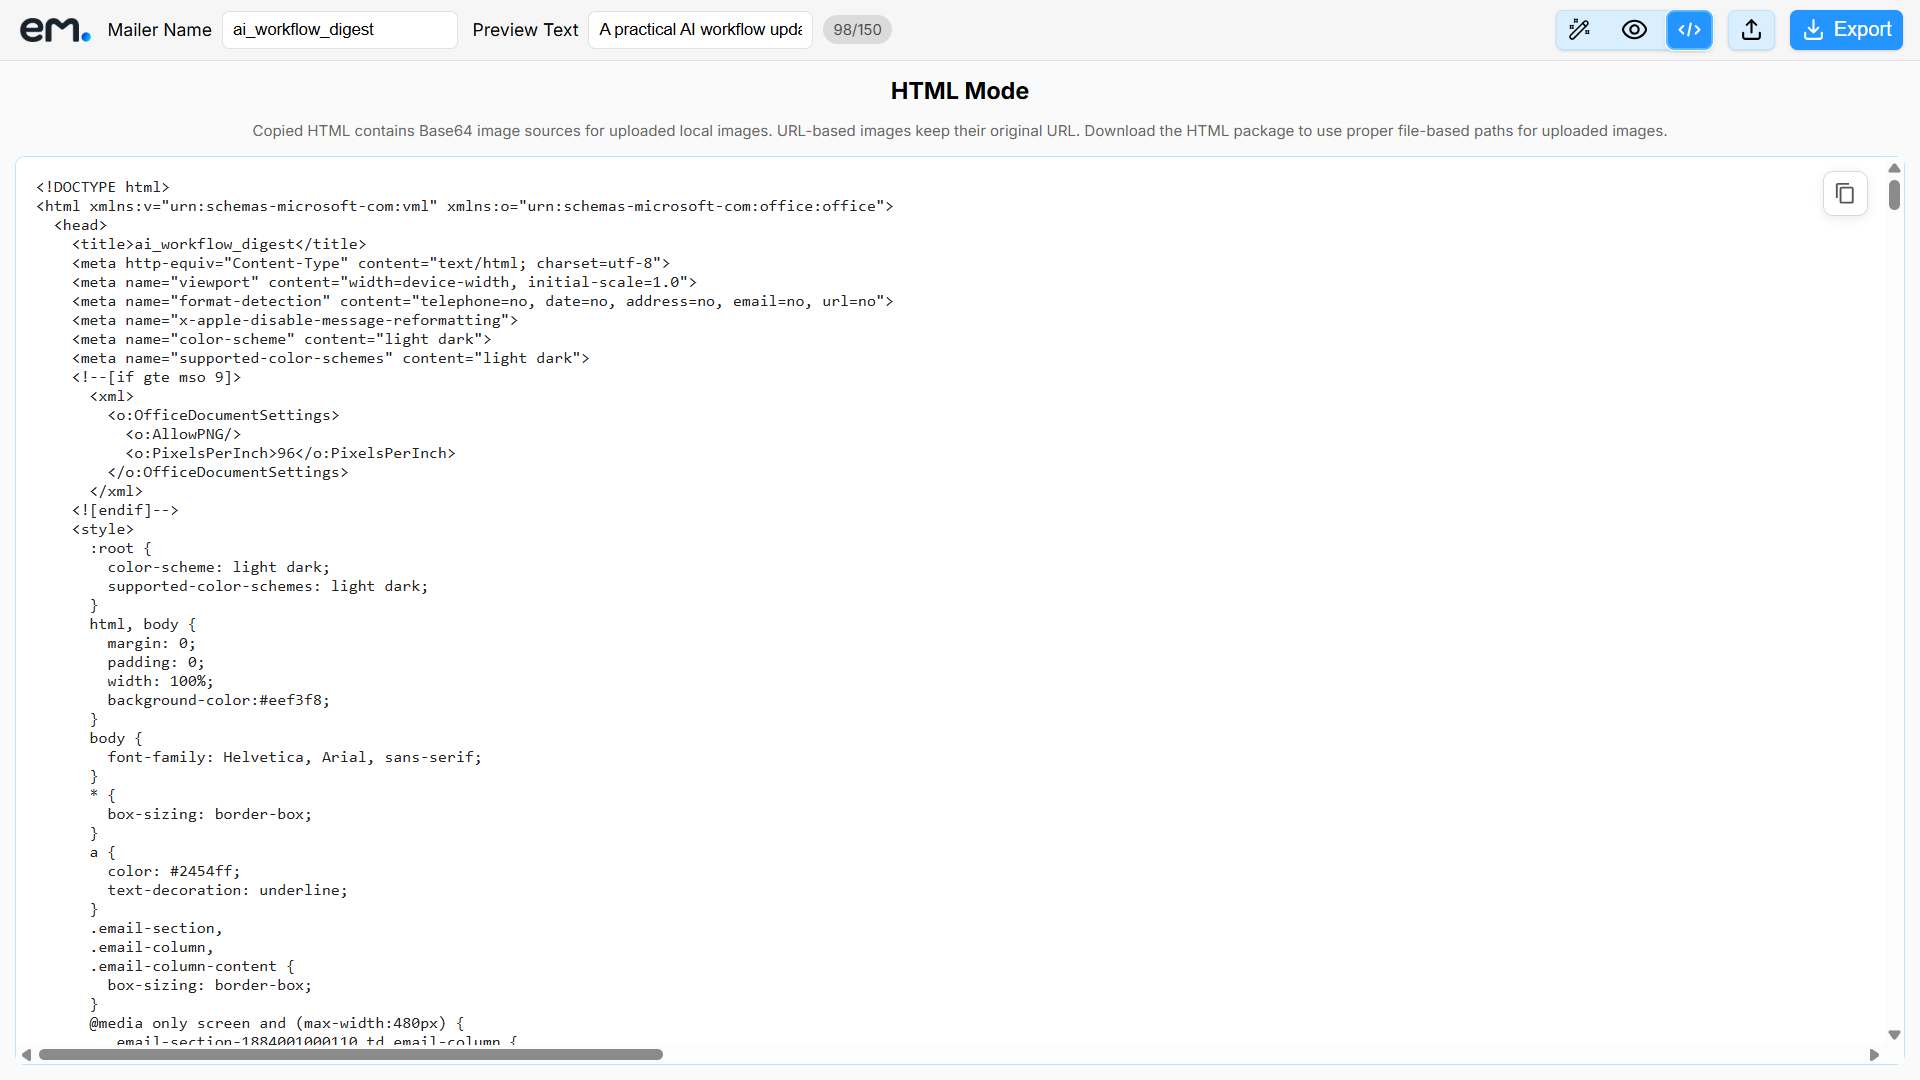Click the <!DOCTYPE html> line
The height and width of the screenshot is (1080, 1920).
click(x=103, y=187)
